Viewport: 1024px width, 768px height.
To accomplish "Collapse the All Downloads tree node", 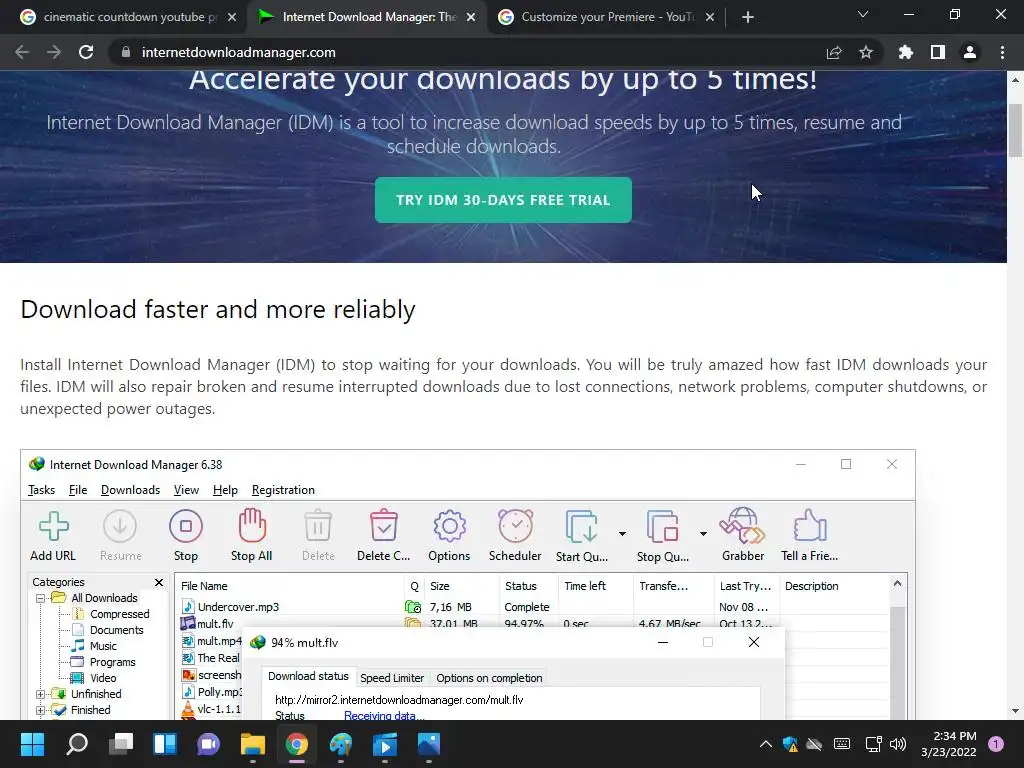I will pyautogui.click(x=40, y=598).
